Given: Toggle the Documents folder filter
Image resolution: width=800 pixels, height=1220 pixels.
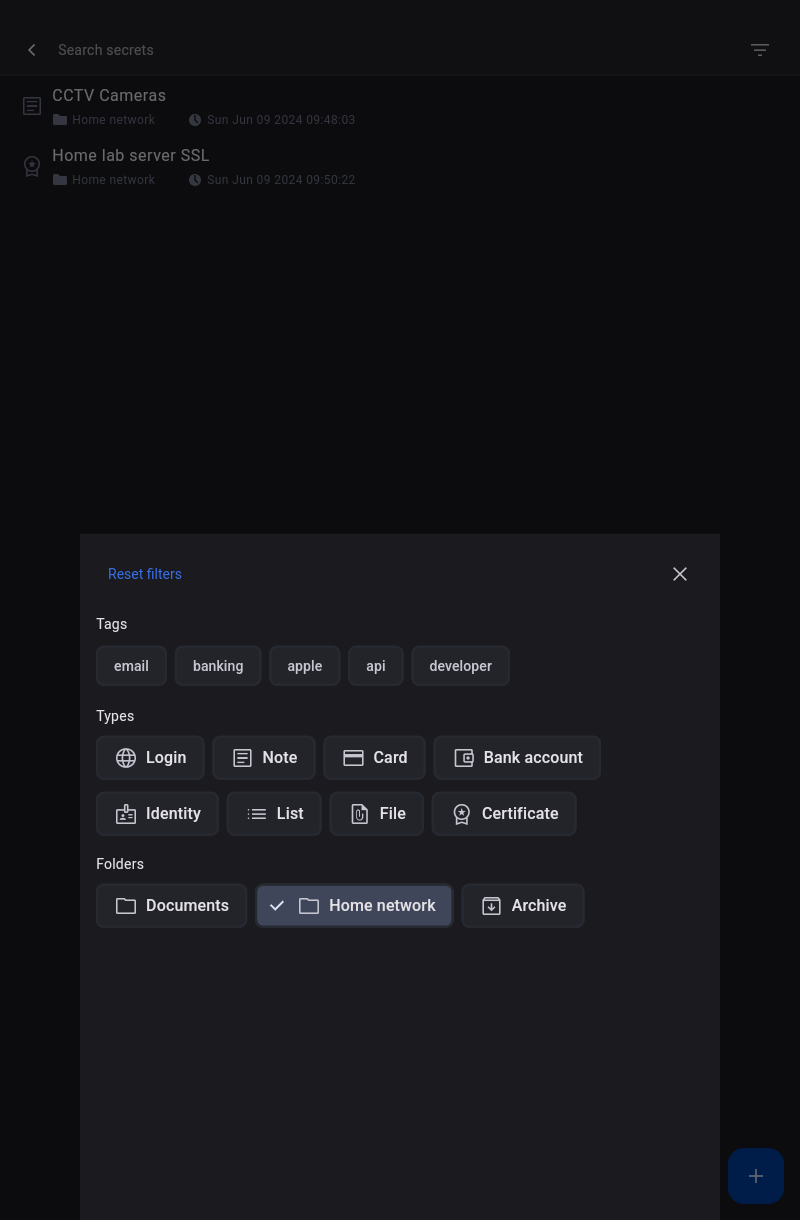Looking at the screenshot, I should point(171,906).
